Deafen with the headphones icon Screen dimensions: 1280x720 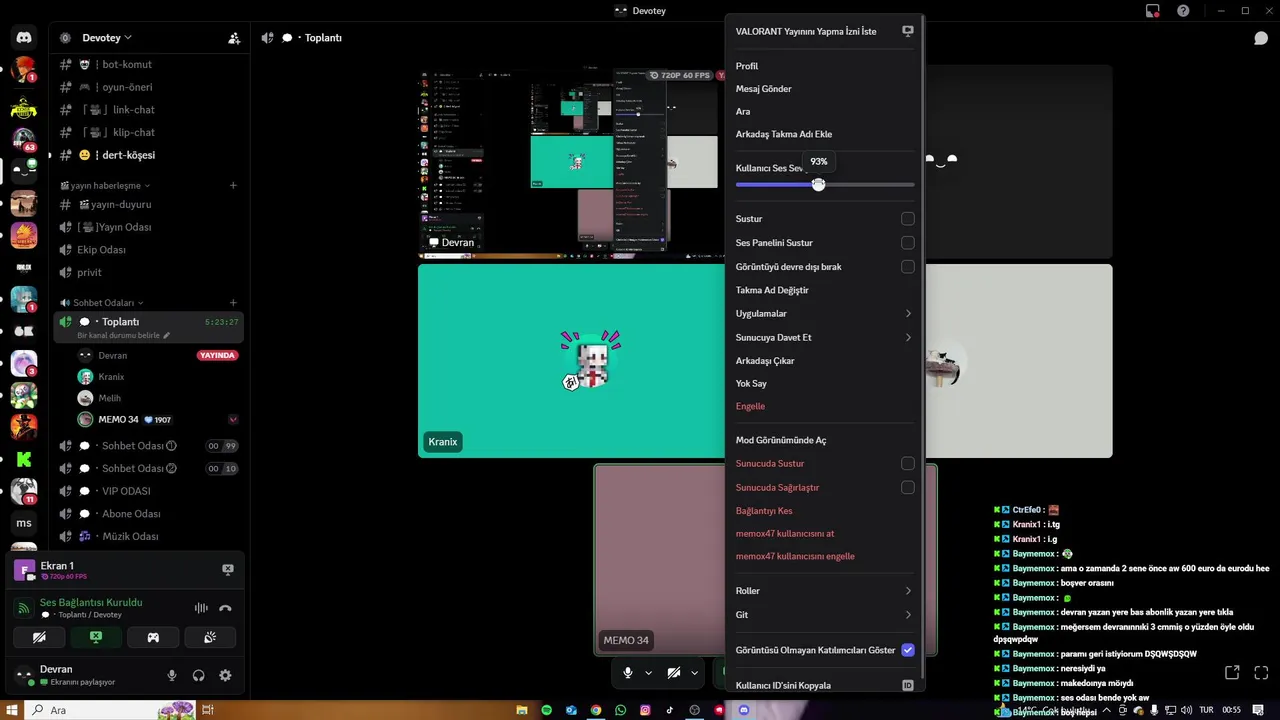click(198, 675)
